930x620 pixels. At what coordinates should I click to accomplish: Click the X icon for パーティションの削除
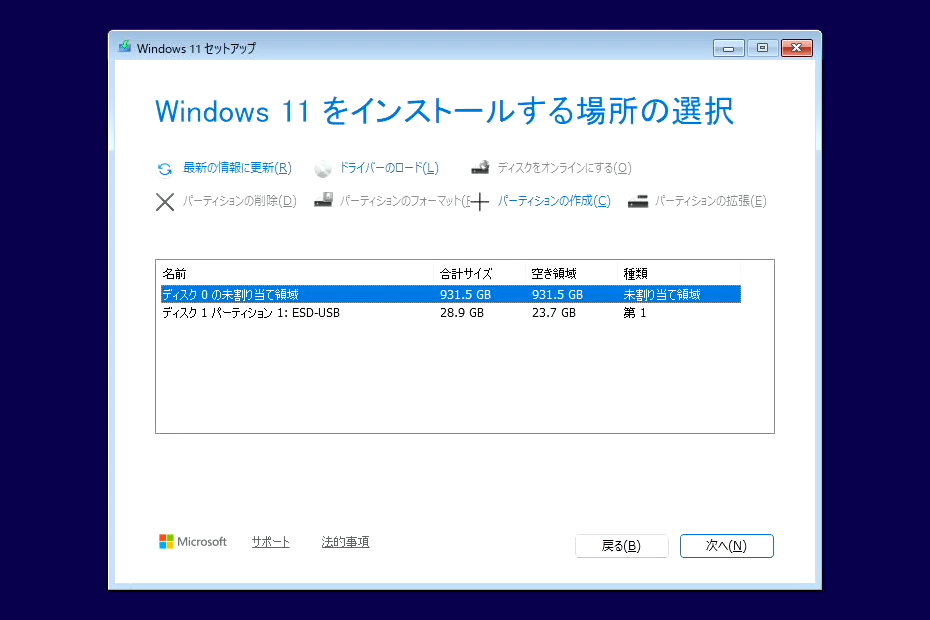(x=165, y=201)
